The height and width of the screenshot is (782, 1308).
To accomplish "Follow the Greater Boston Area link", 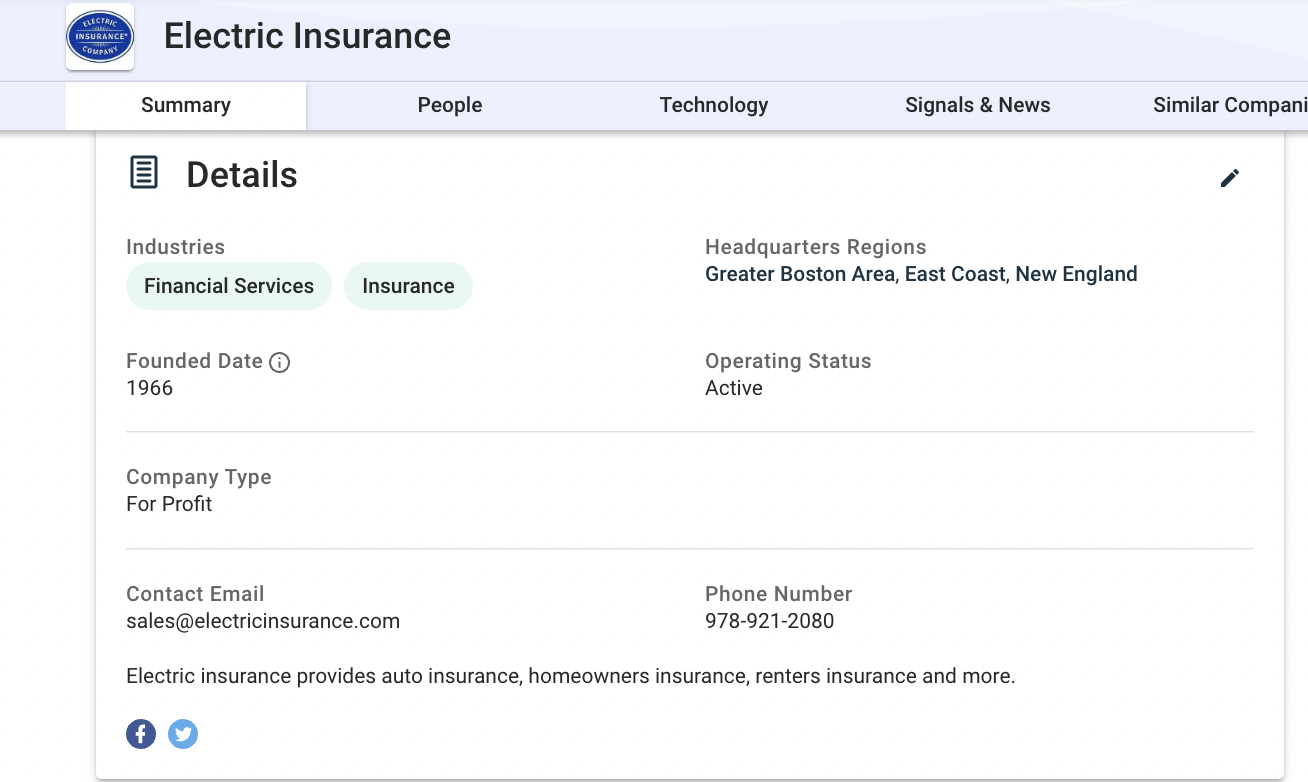I will tap(800, 274).
